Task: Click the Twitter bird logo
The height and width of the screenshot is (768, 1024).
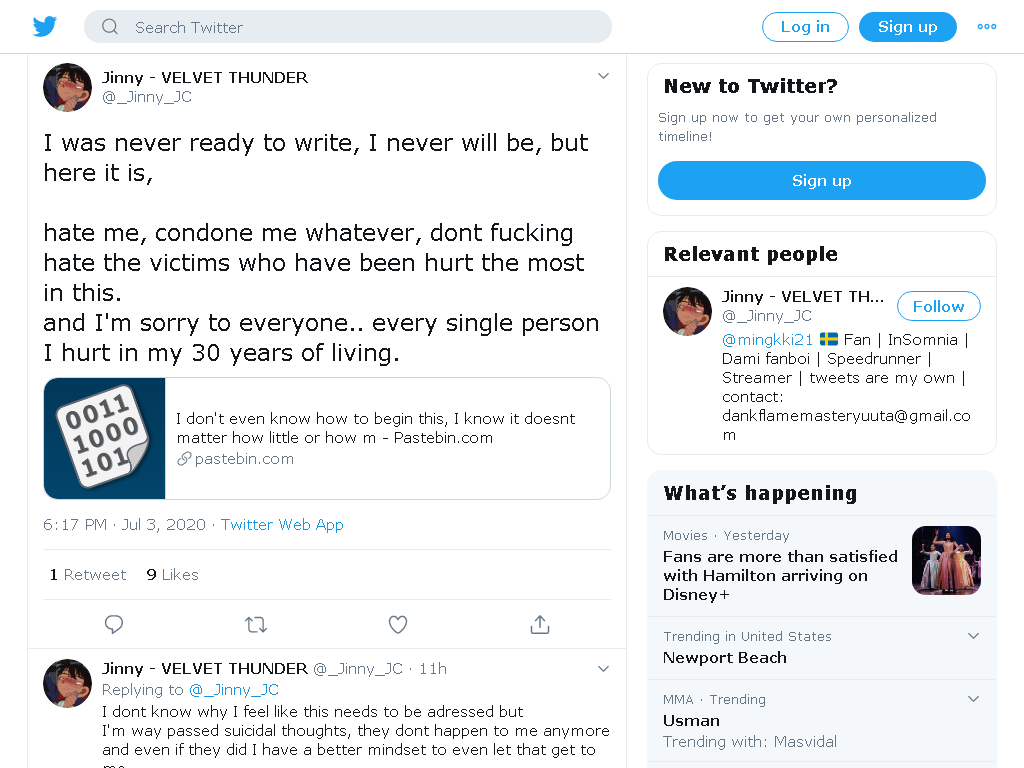Action: click(x=45, y=27)
